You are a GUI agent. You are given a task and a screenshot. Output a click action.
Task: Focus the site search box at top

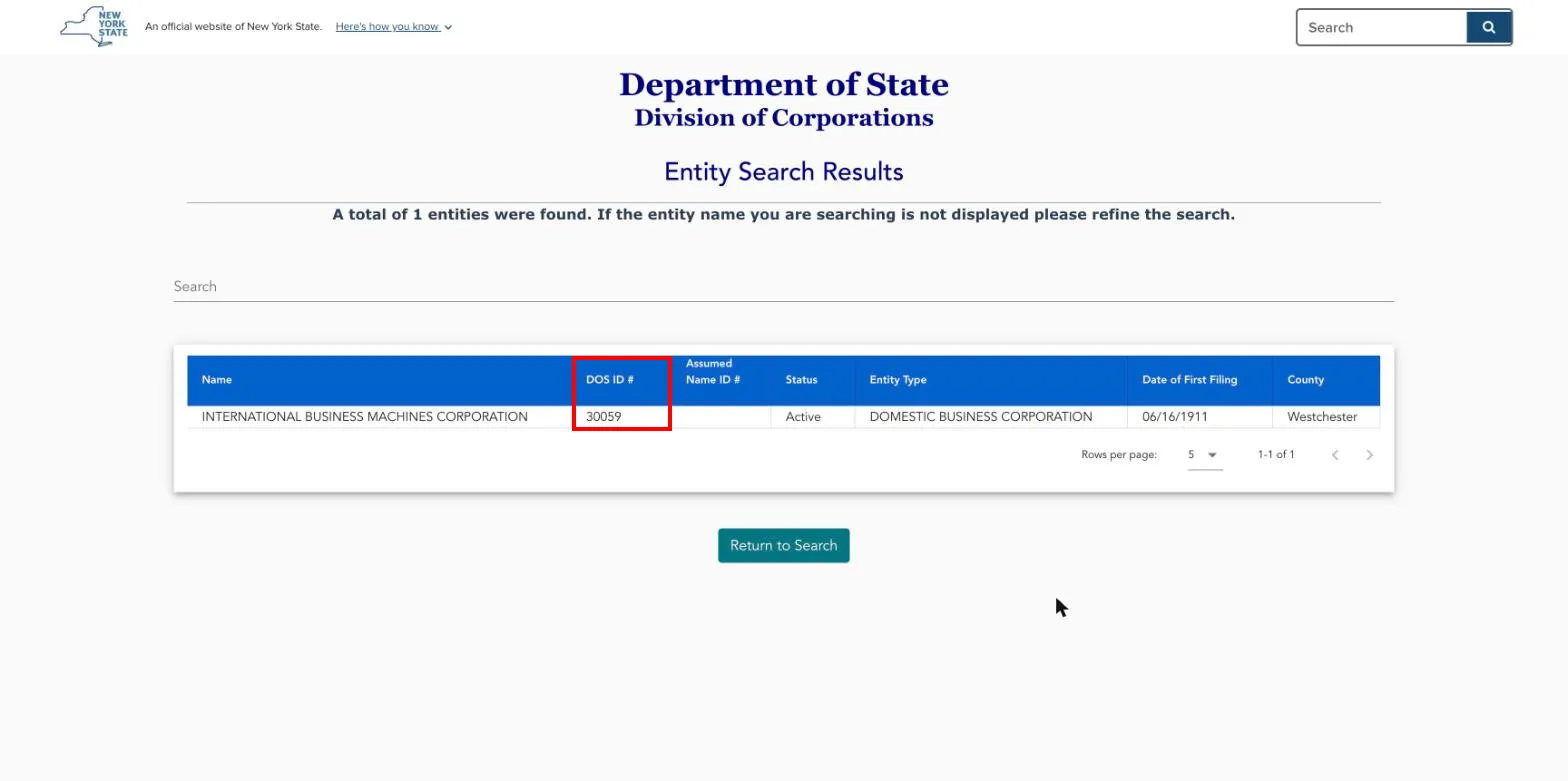(x=1382, y=27)
